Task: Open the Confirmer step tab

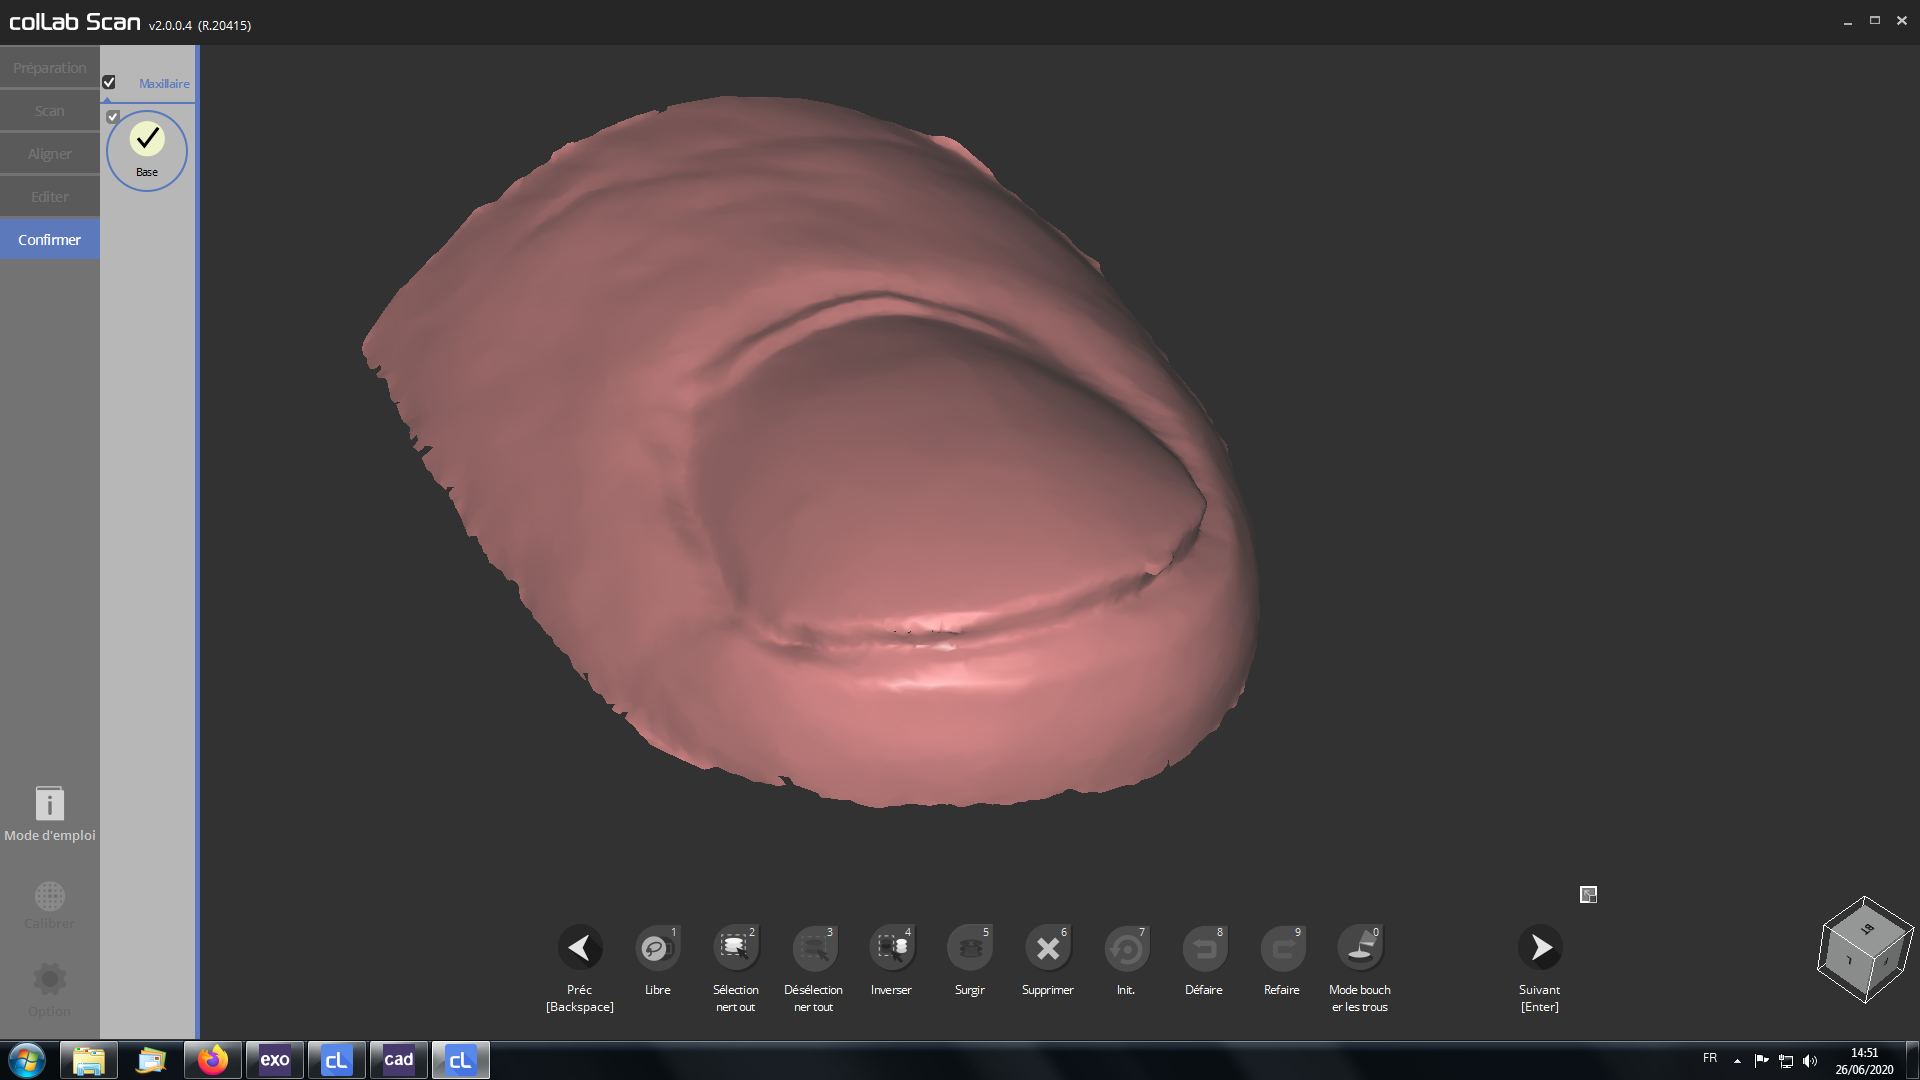Action: point(49,240)
